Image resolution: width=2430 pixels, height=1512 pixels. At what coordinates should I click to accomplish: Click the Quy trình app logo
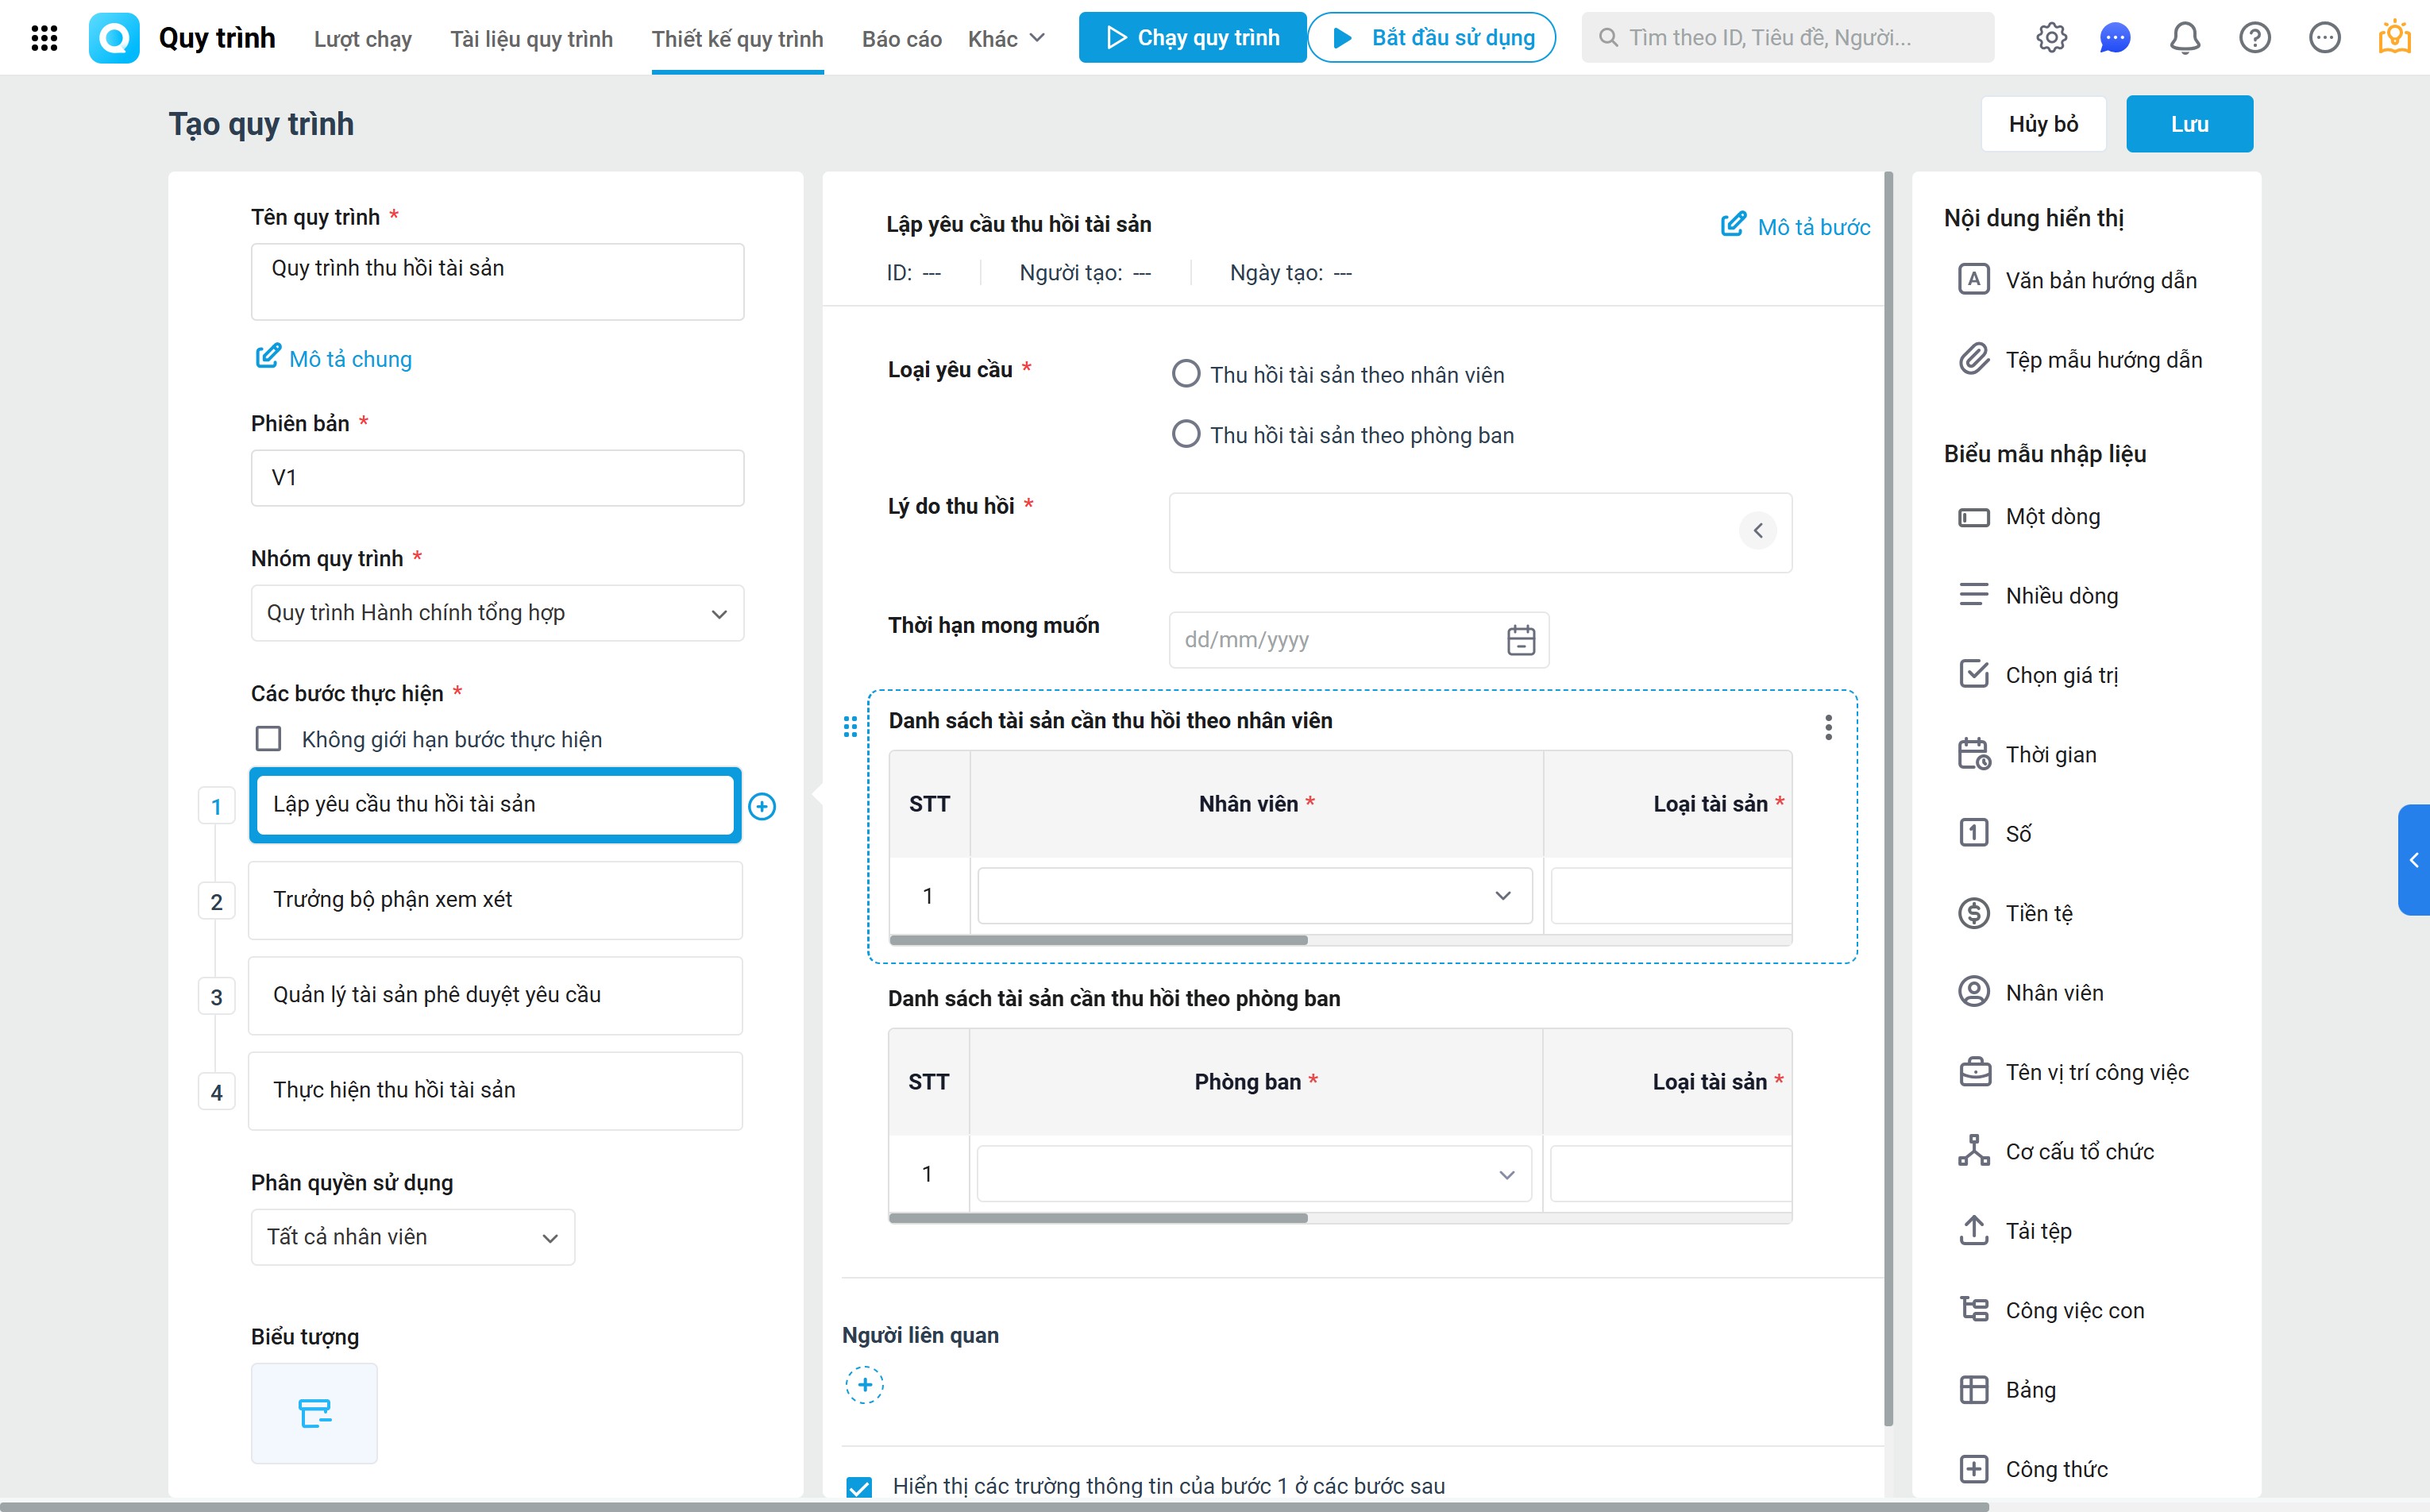point(114,38)
